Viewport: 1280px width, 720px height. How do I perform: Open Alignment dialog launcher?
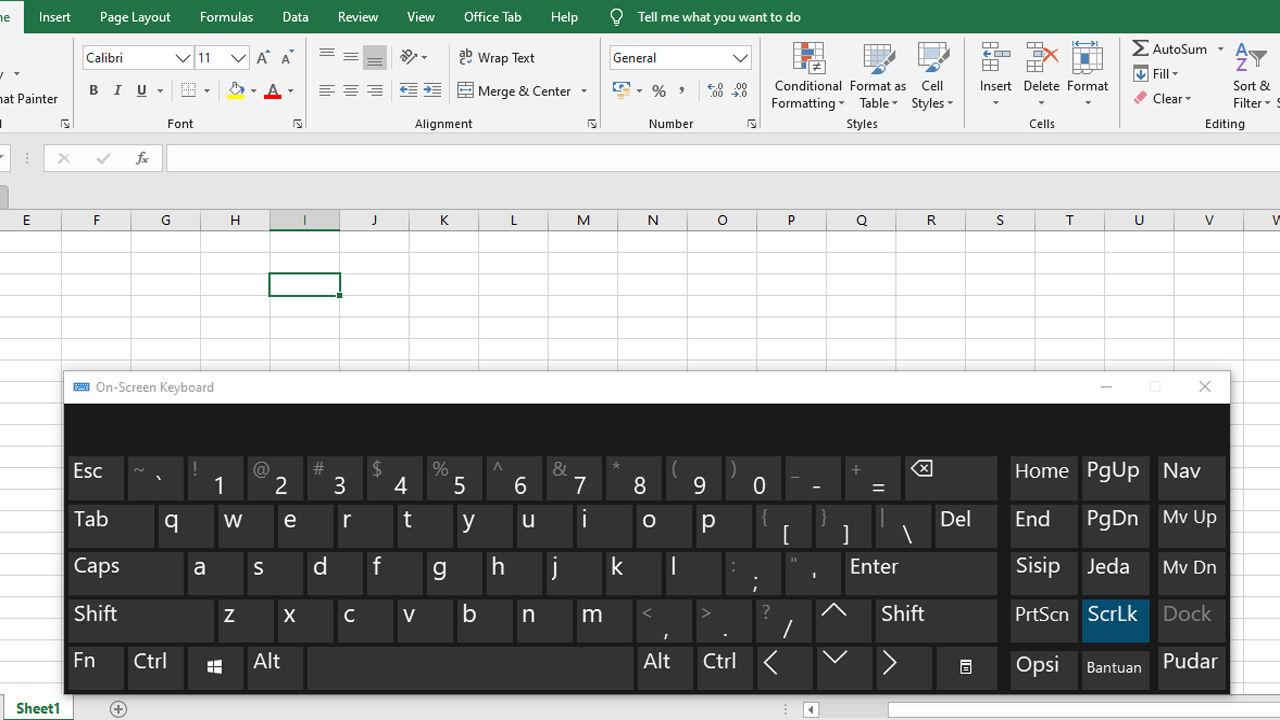(x=592, y=124)
